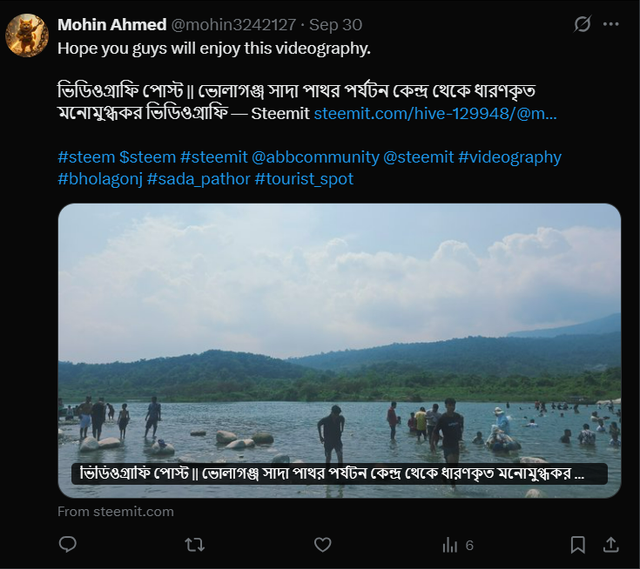Click the #bholagonj hashtag
This screenshot has width=640, height=569.
coord(99,179)
